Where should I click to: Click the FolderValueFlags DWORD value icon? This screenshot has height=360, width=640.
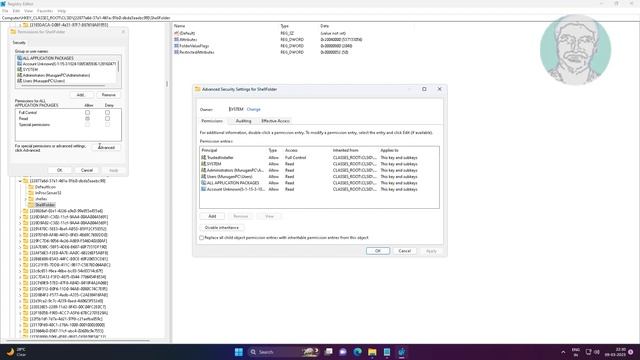click(177, 46)
